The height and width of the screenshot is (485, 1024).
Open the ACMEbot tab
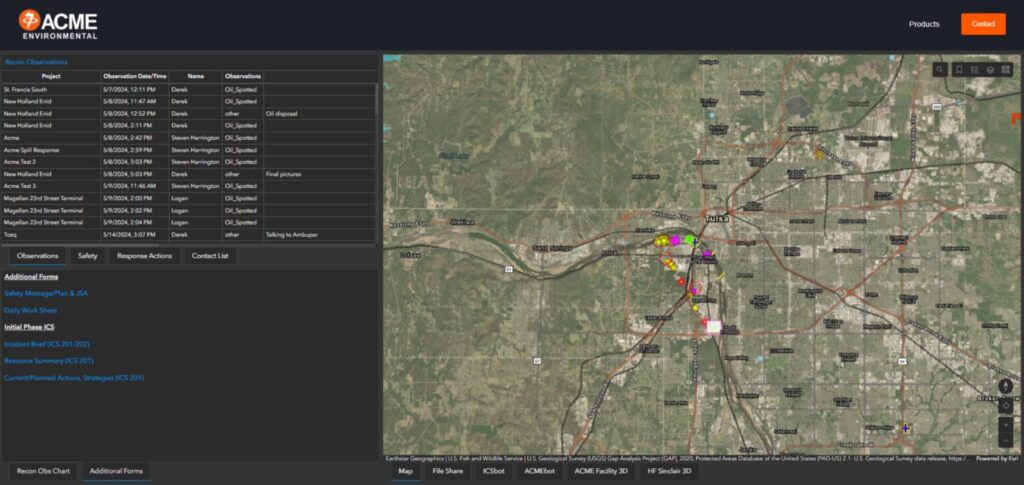click(x=540, y=471)
